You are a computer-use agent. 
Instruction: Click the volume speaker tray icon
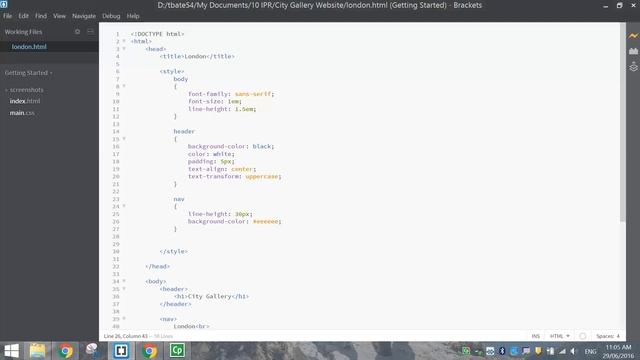573,351
